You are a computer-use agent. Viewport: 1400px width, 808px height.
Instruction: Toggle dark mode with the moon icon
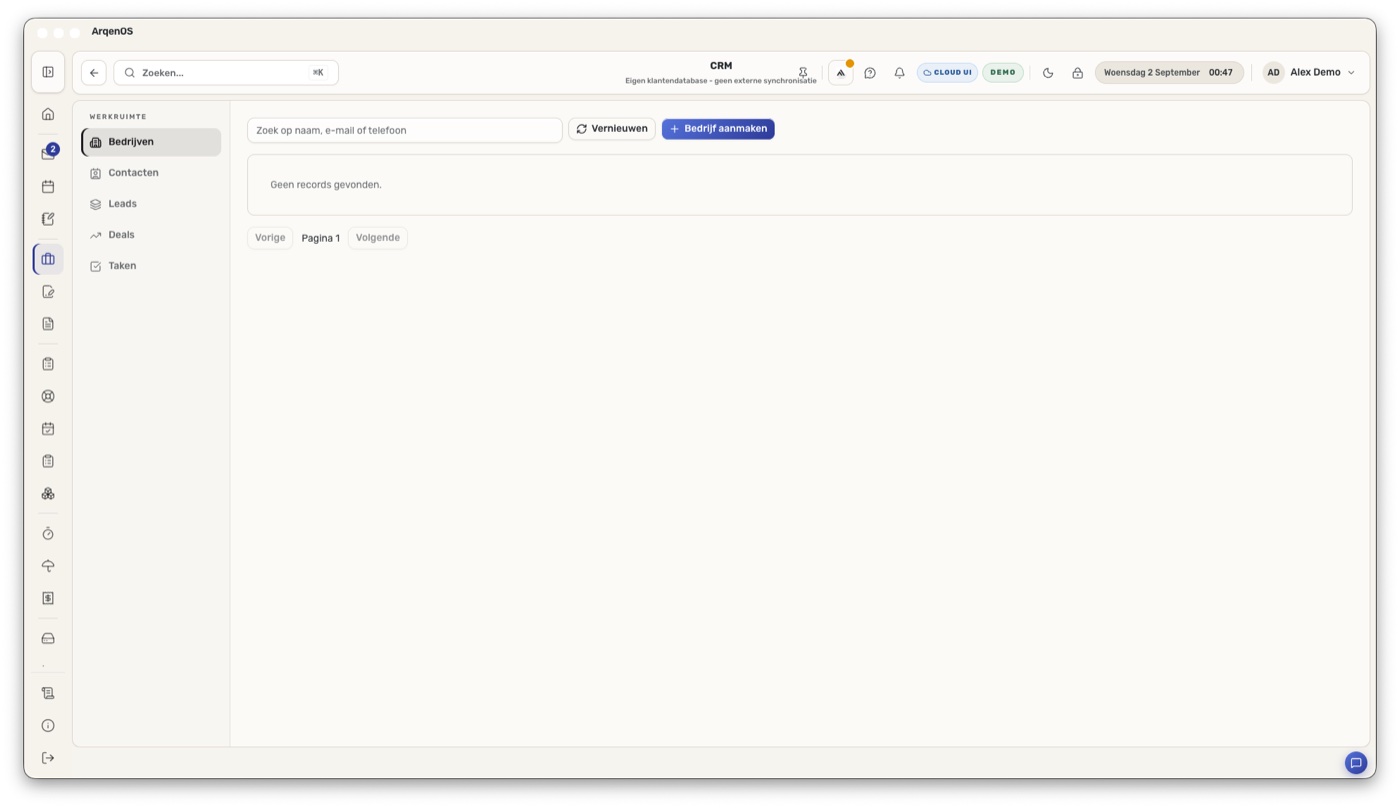pyautogui.click(x=1048, y=72)
